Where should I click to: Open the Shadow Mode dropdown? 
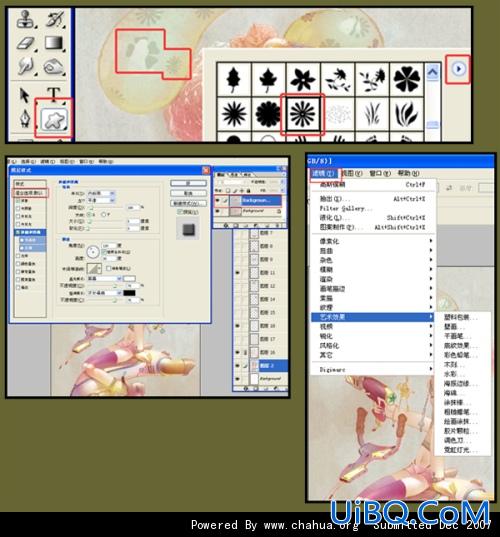coord(104,293)
